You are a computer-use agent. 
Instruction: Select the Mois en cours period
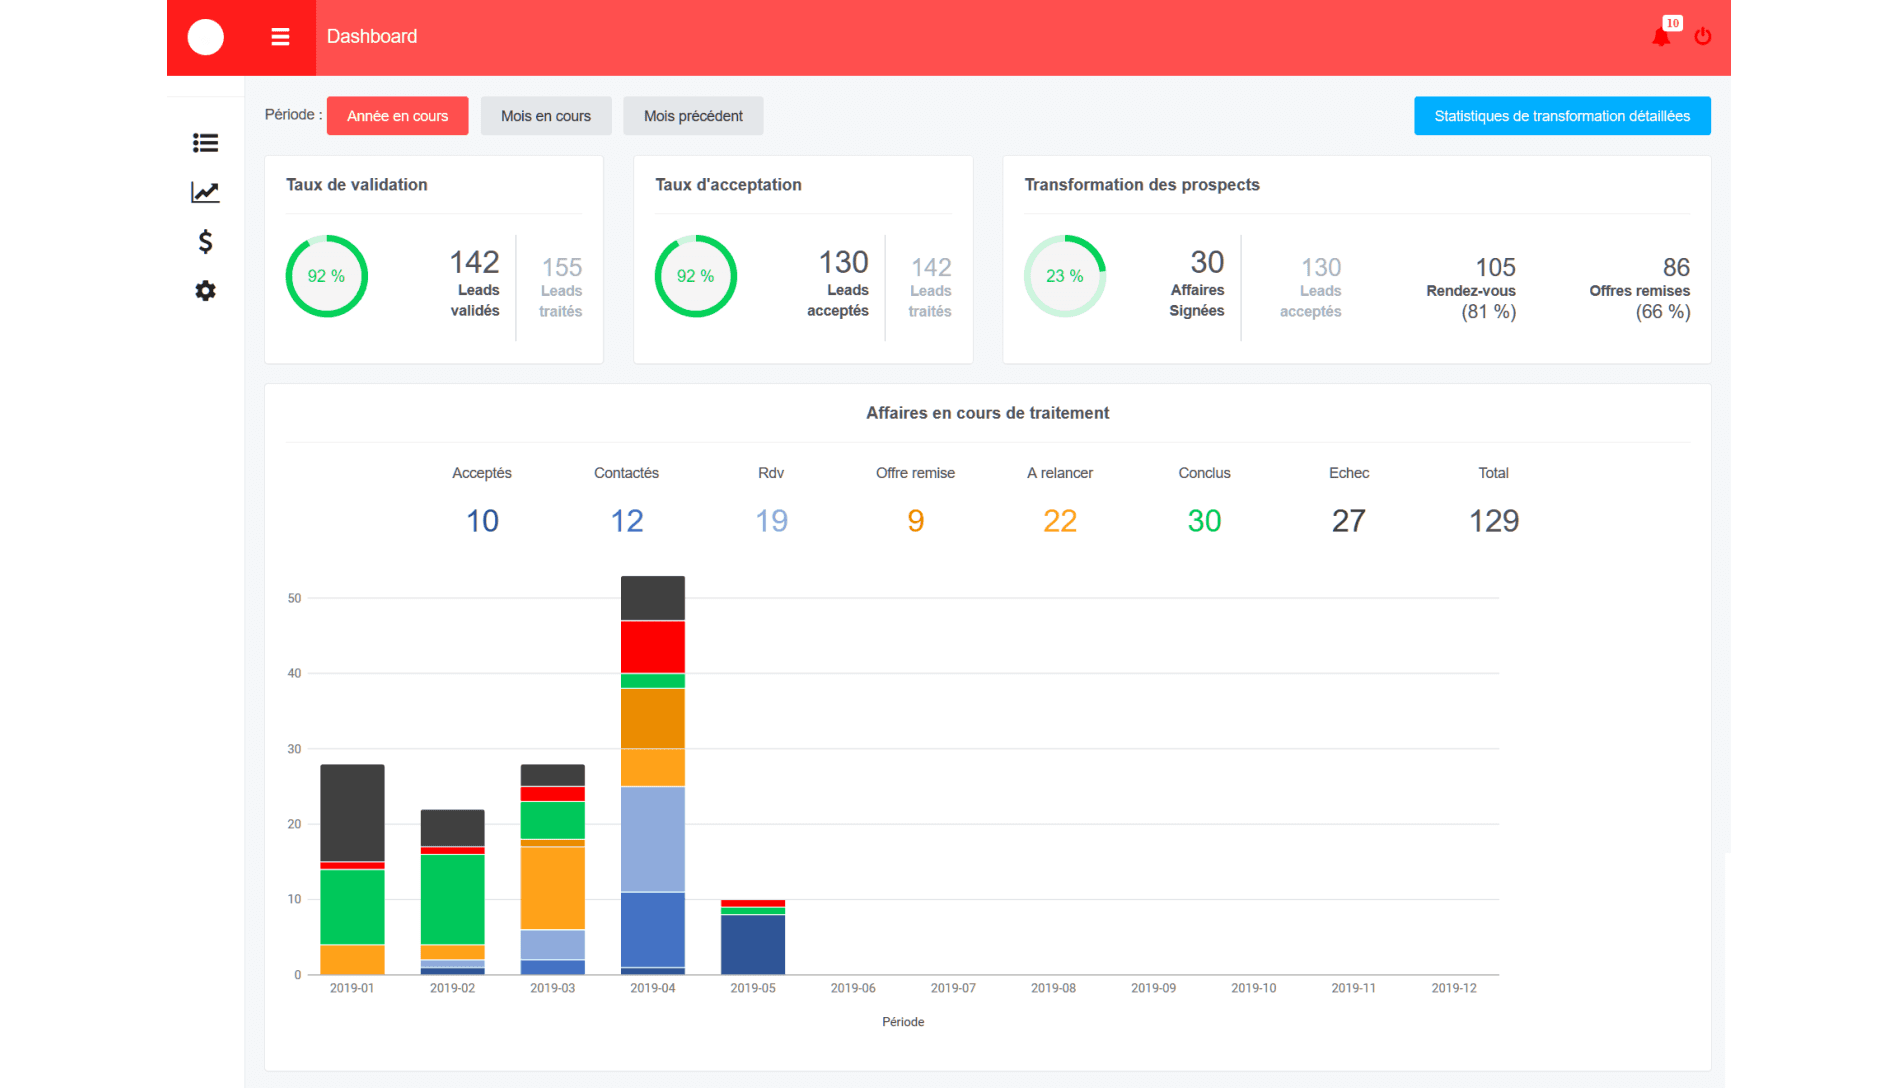click(x=546, y=116)
